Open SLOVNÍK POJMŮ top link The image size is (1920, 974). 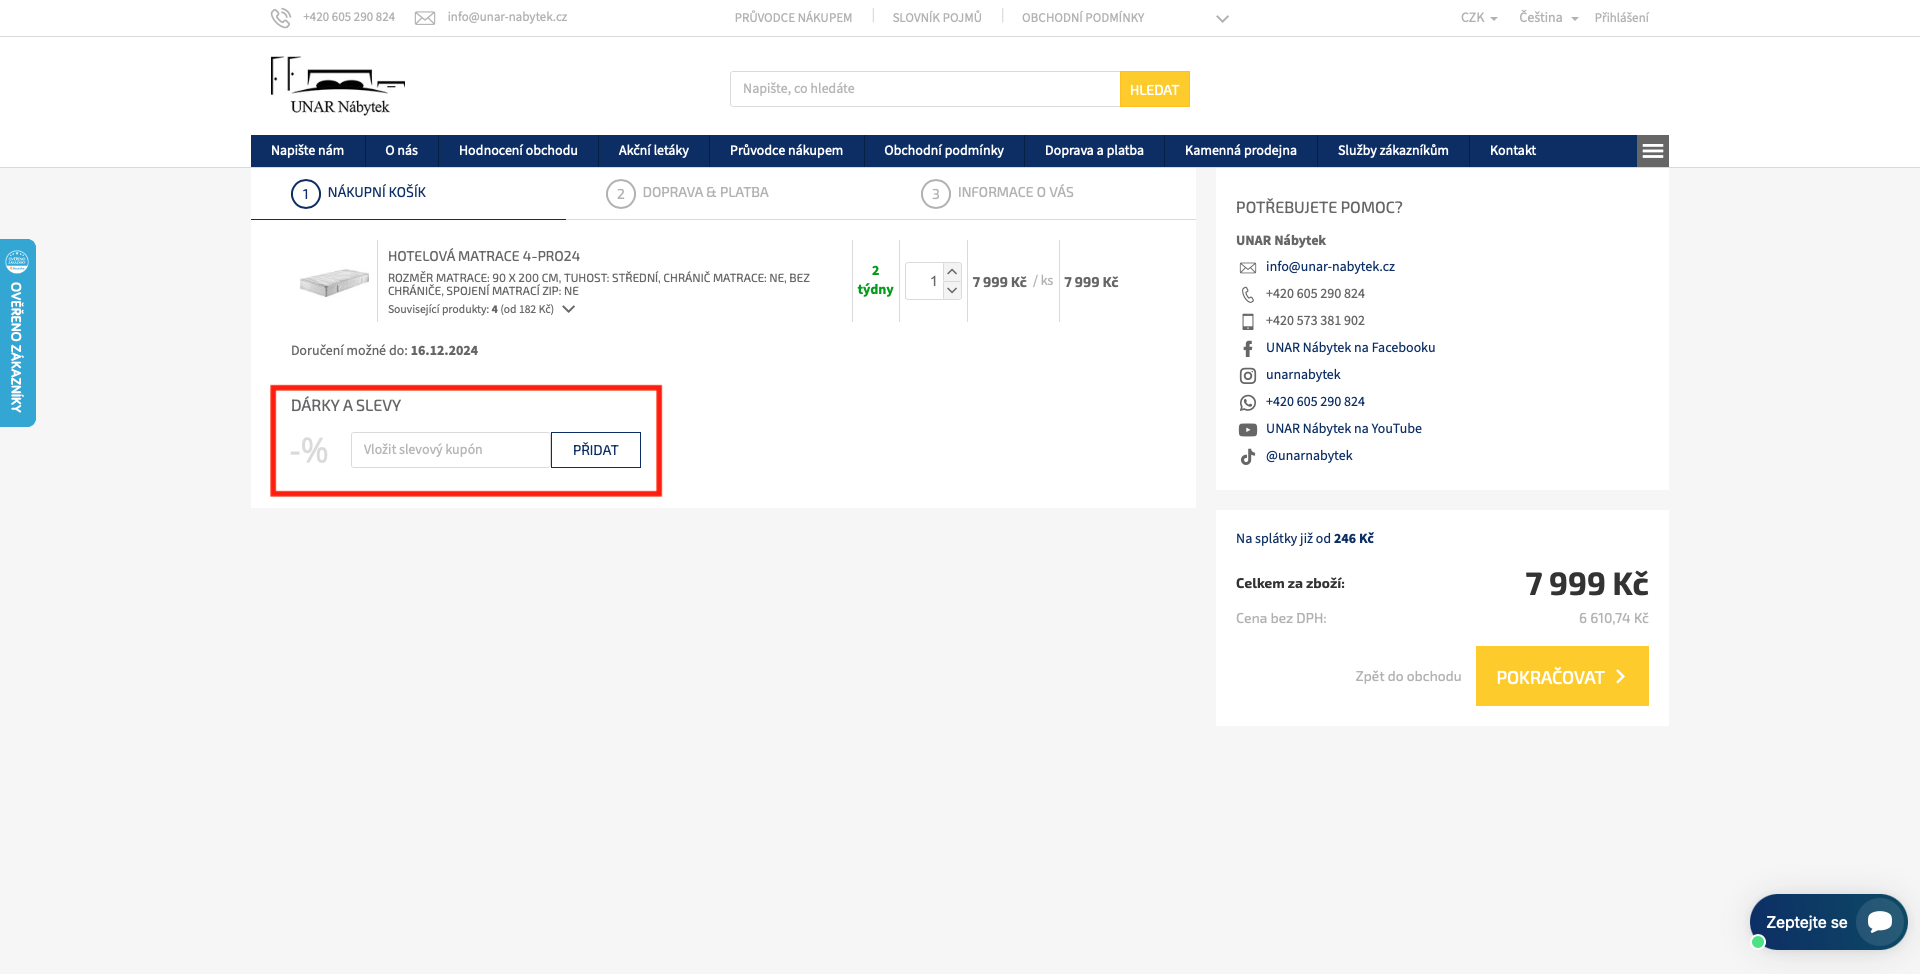coord(937,18)
